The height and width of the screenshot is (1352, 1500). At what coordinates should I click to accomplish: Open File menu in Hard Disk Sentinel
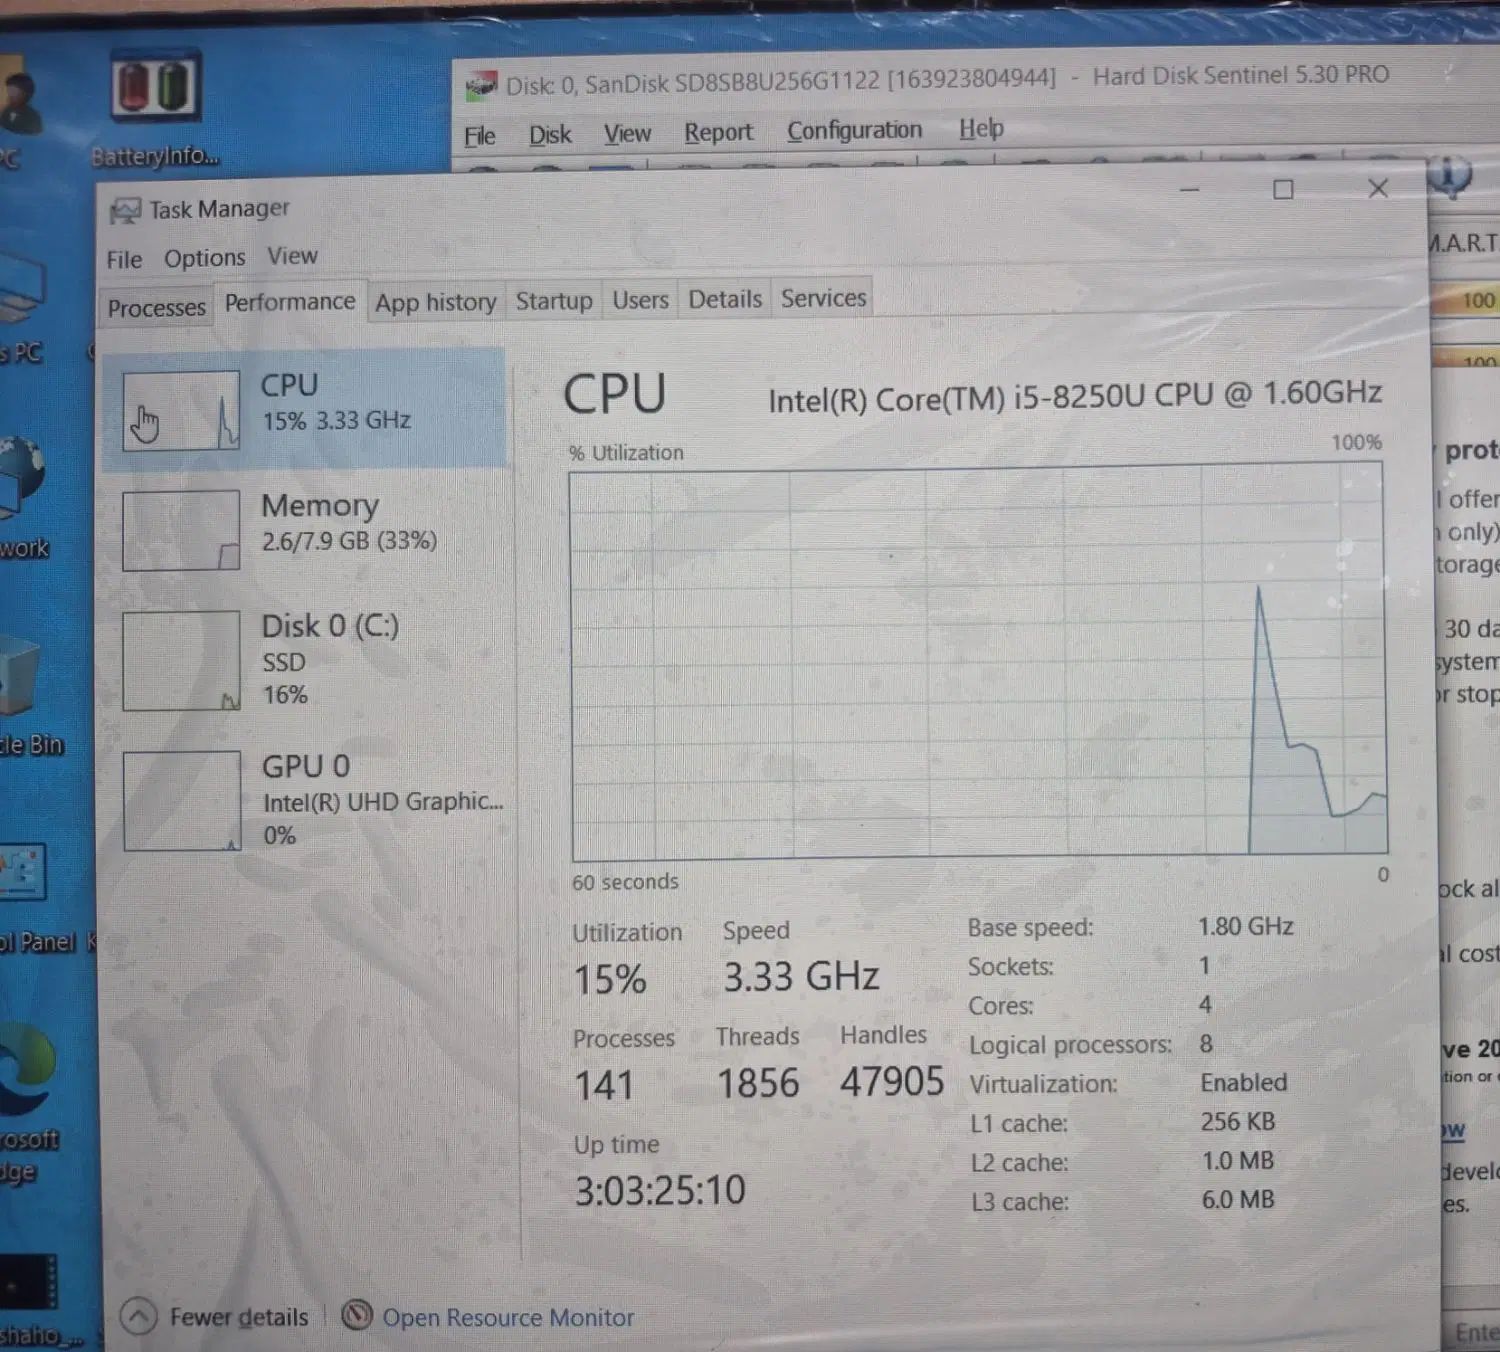(x=480, y=136)
